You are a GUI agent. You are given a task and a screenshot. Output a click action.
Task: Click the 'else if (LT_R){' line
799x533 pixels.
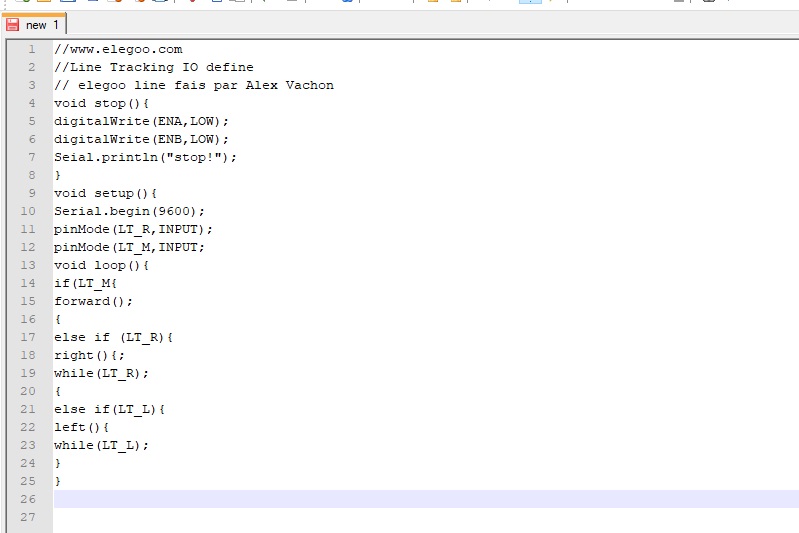pyautogui.click(x=114, y=337)
